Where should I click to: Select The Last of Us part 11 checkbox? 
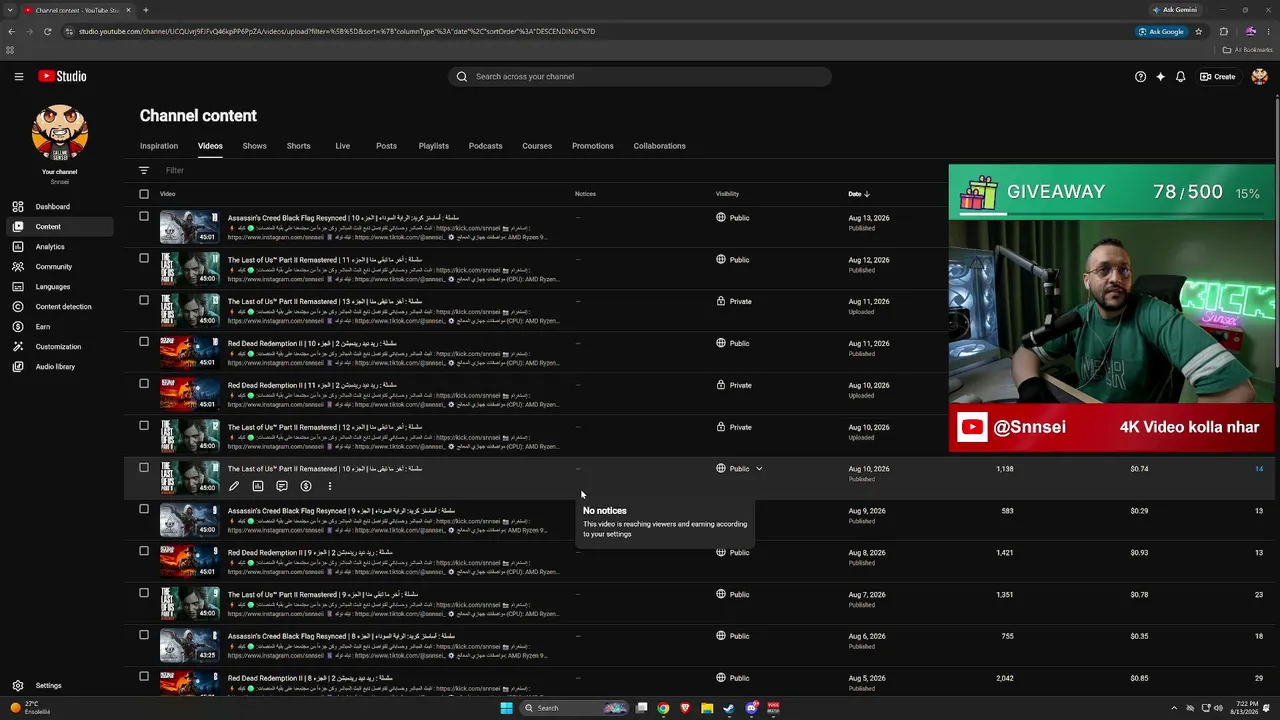144,258
